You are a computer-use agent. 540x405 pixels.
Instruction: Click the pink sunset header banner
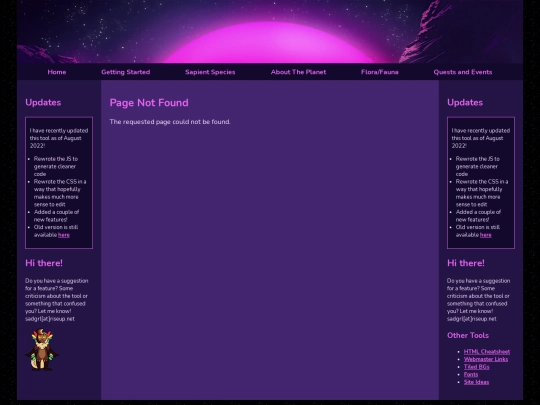click(270, 32)
